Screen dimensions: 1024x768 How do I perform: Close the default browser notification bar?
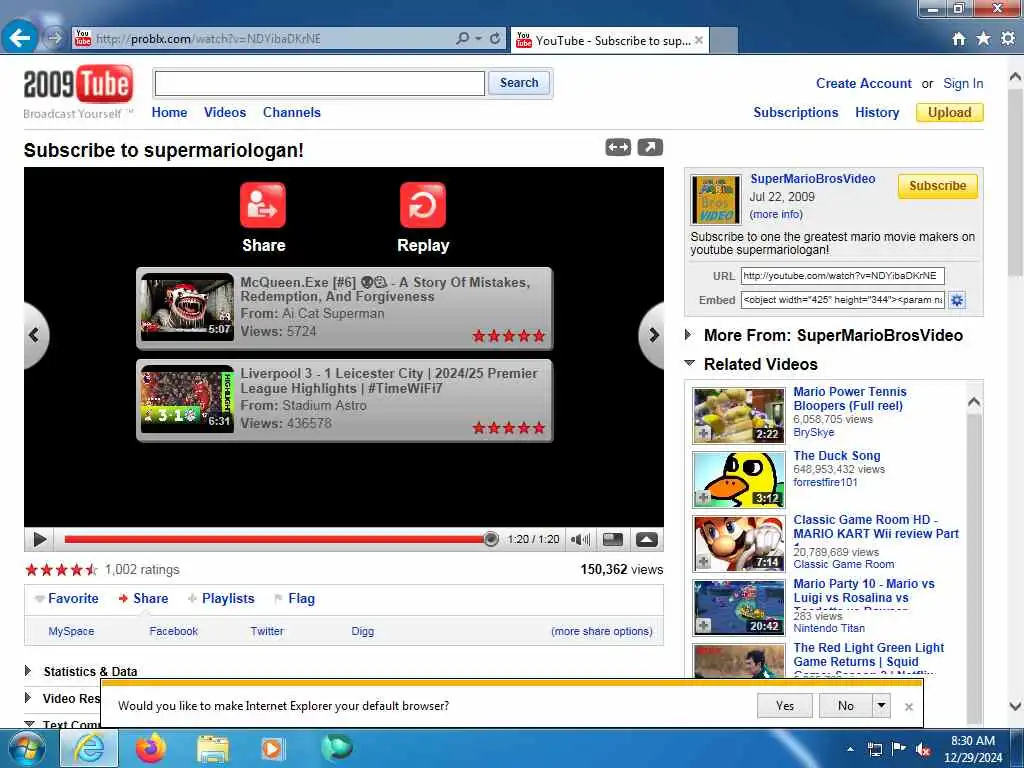click(908, 706)
